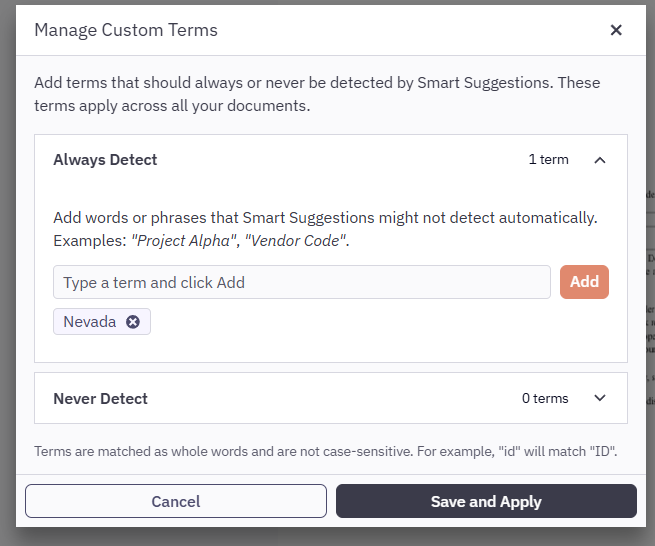Click the '1 term' count label
655x546 pixels.
[x=548, y=160]
